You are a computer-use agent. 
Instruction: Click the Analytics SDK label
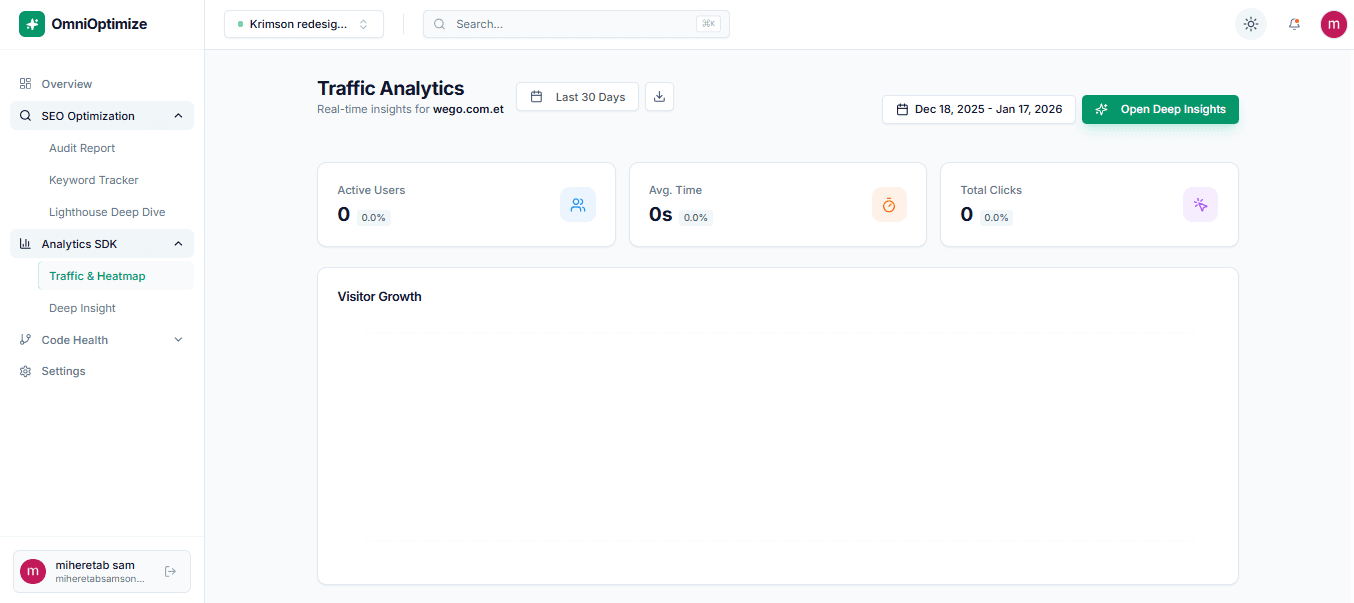(x=80, y=244)
